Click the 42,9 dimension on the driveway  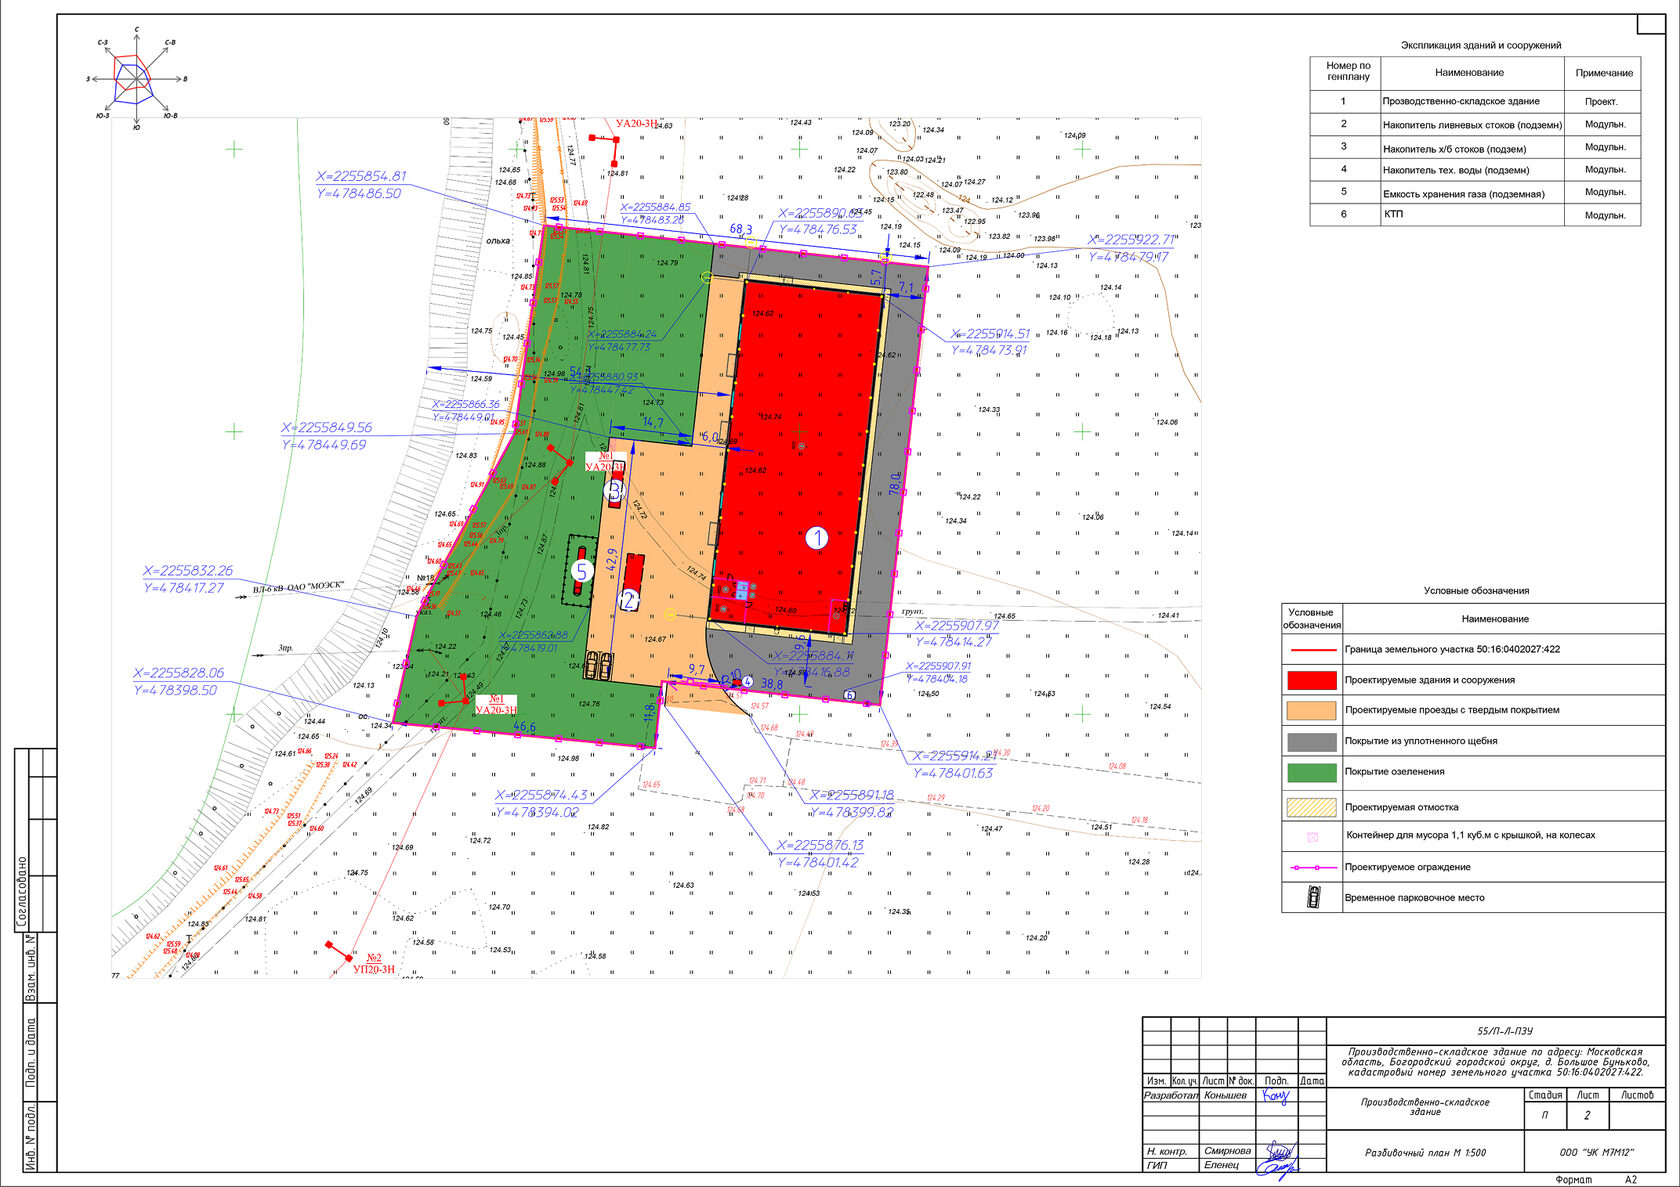click(612, 561)
